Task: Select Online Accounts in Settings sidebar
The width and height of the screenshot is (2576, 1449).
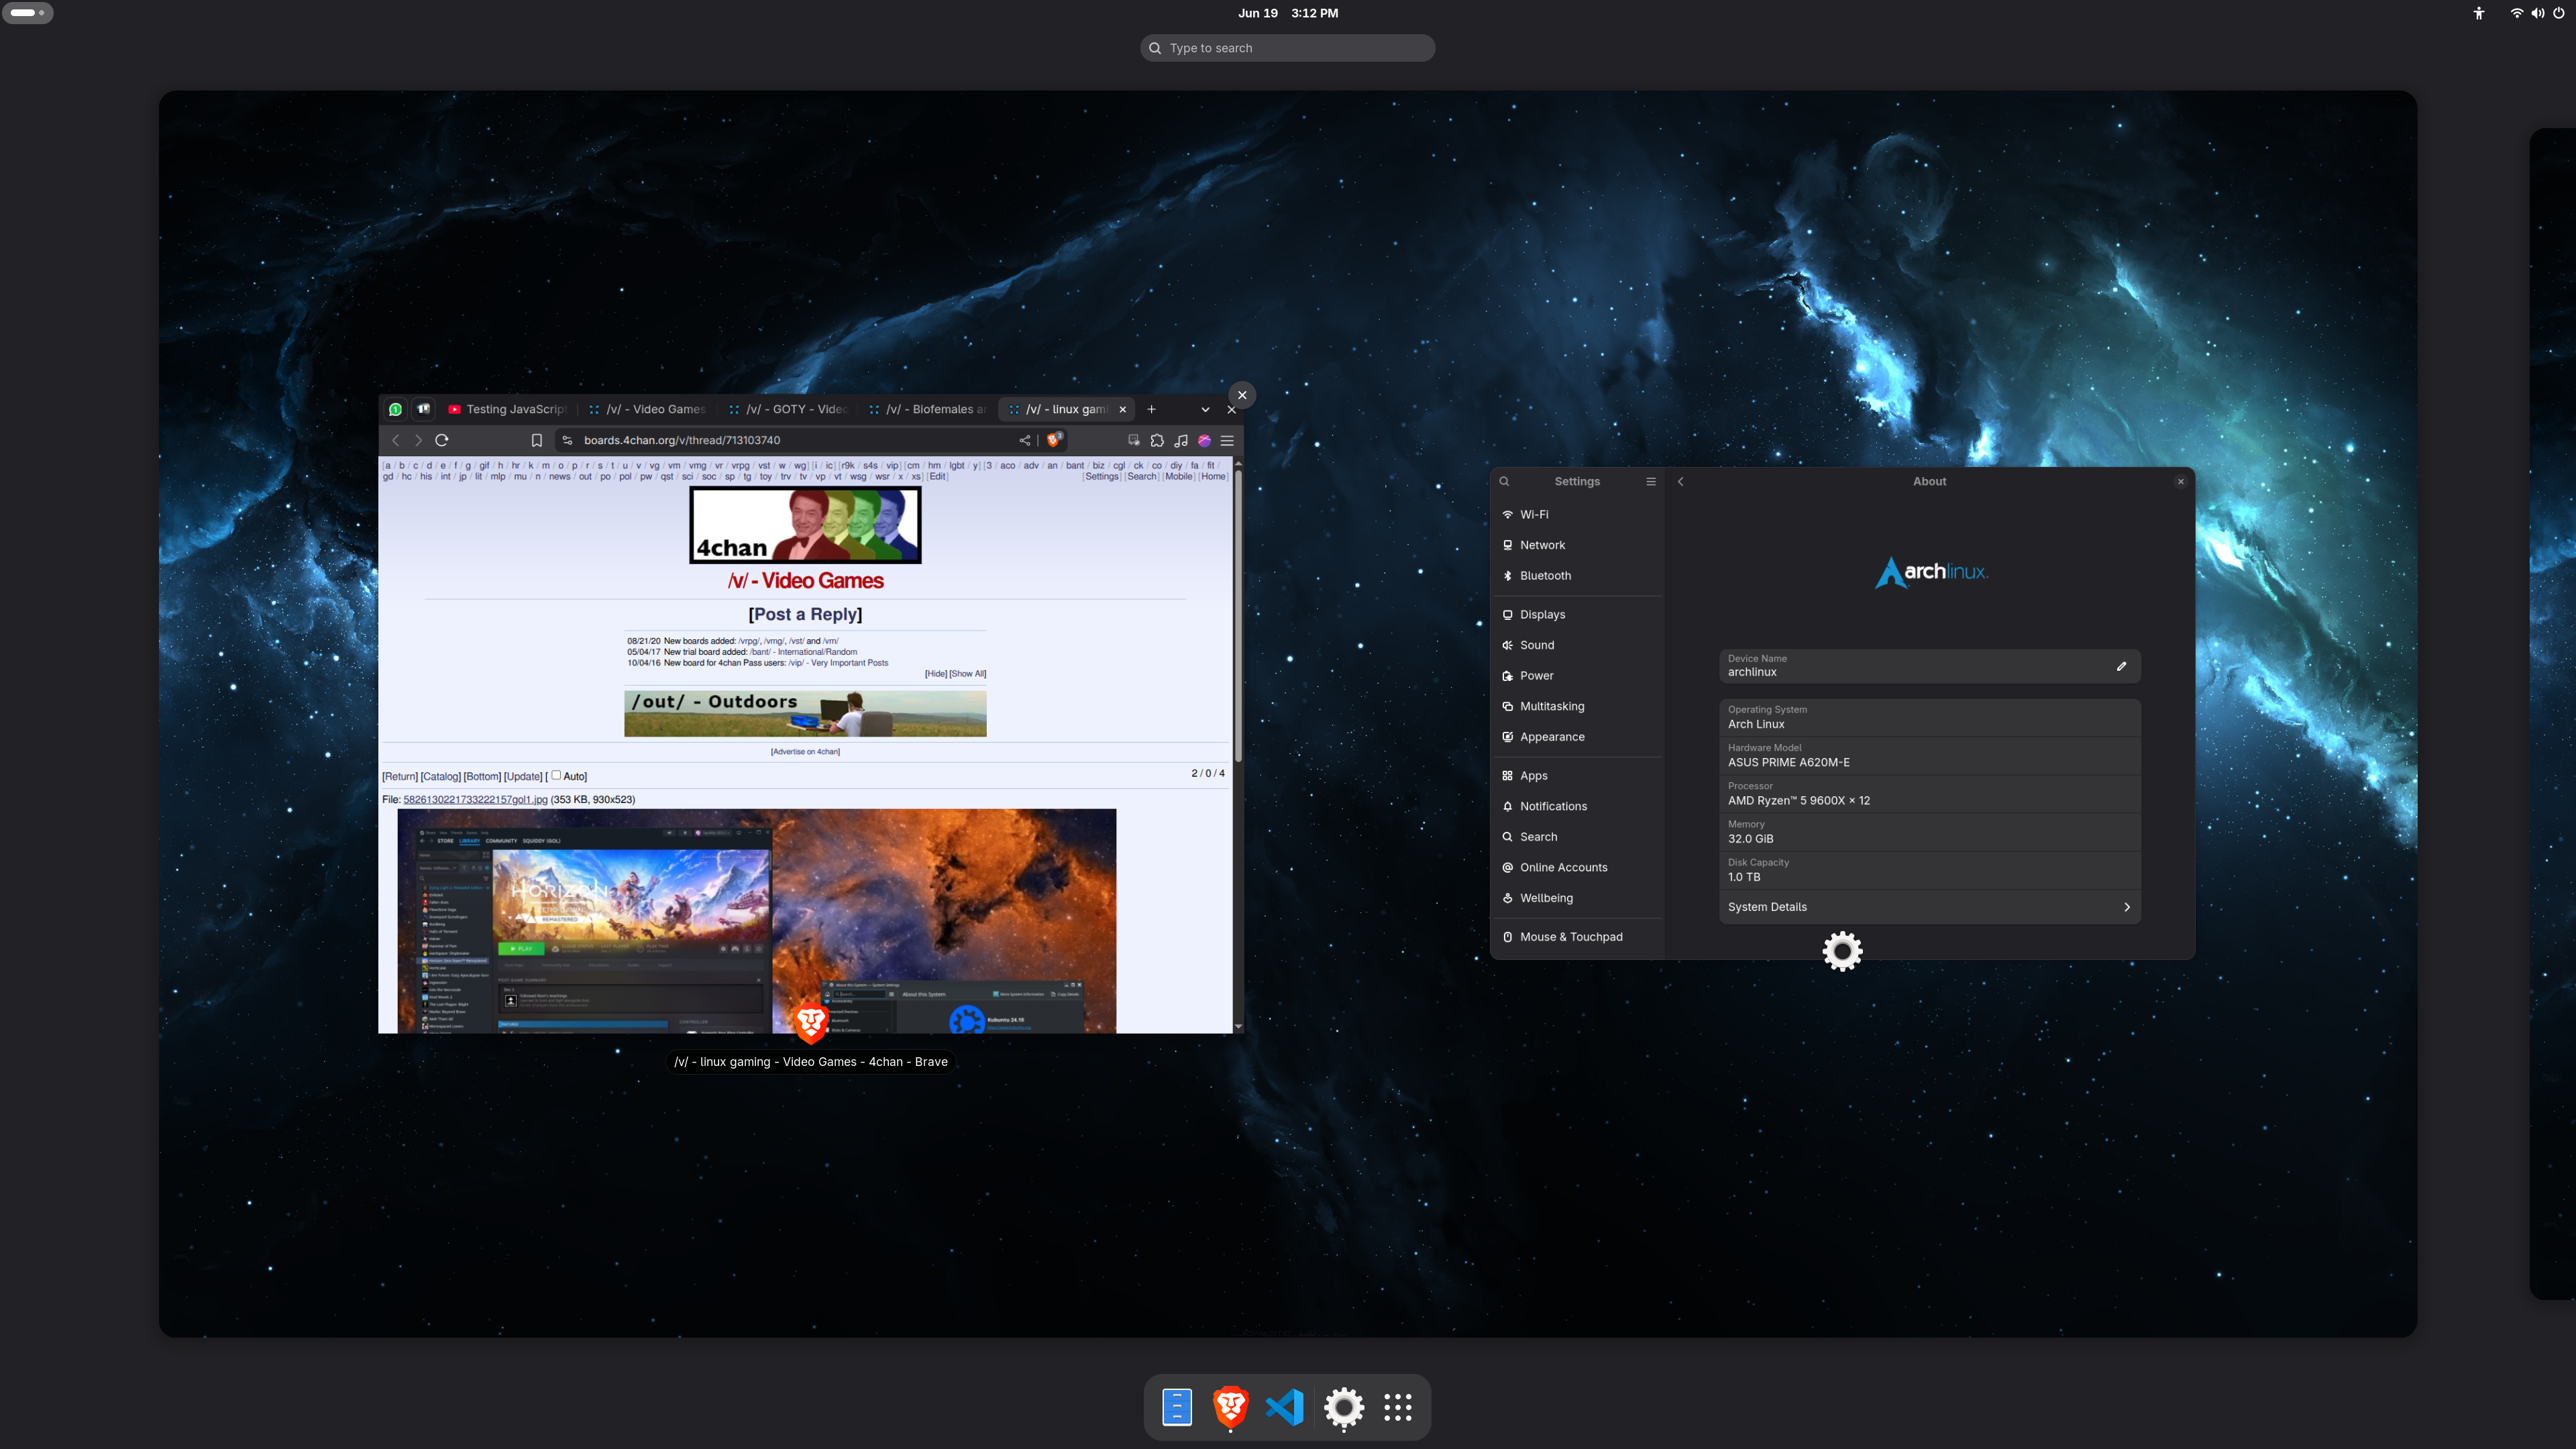Action: [x=1578, y=867]
